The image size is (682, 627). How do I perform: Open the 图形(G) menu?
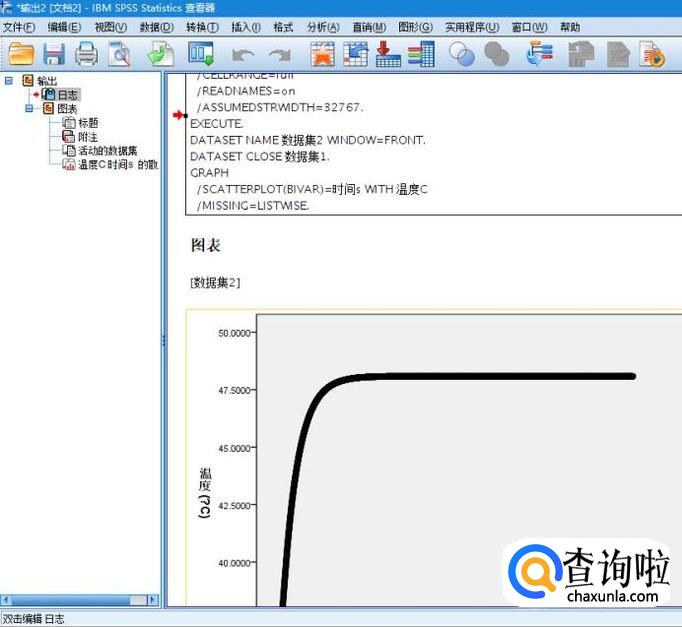415,27
